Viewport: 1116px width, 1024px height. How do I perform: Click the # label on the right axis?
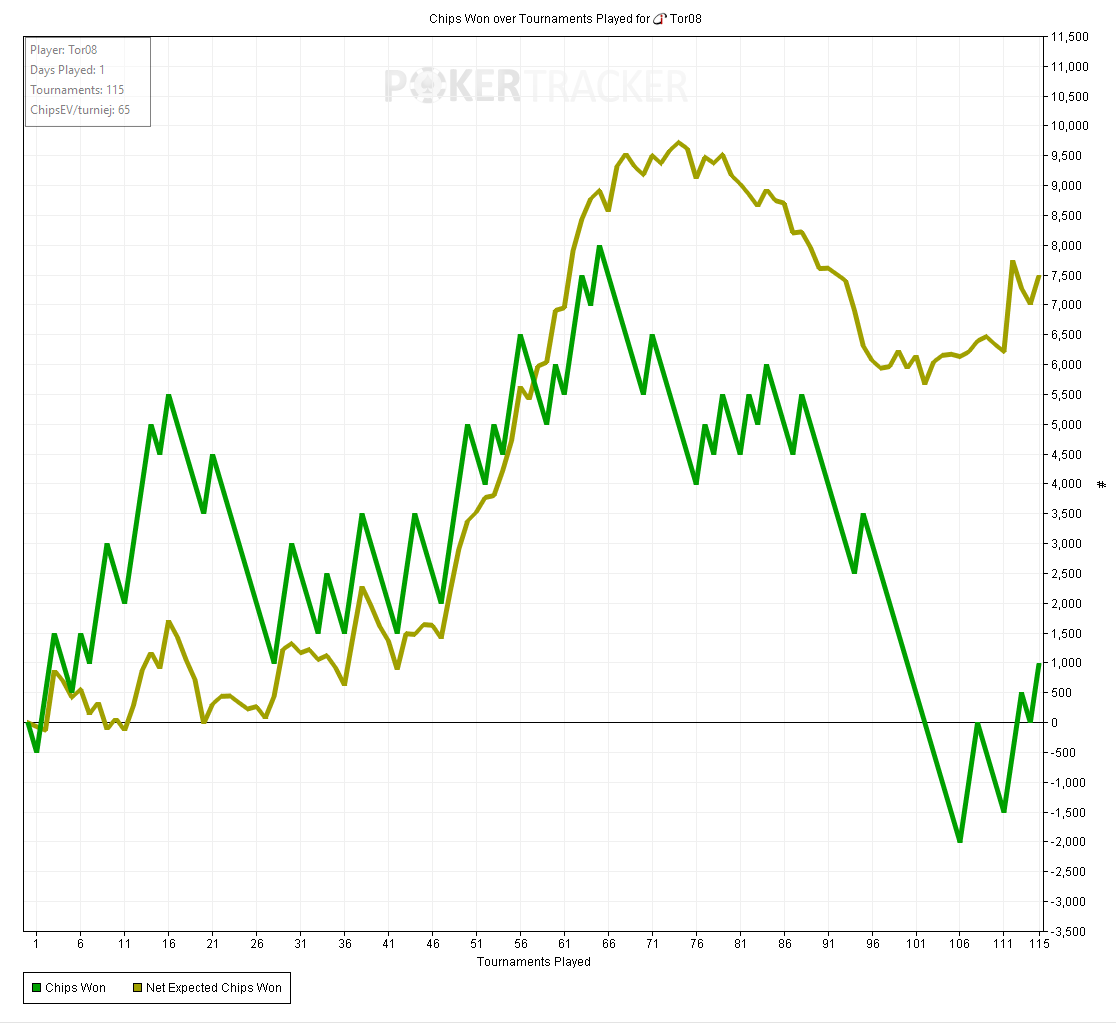[1102, 484]
